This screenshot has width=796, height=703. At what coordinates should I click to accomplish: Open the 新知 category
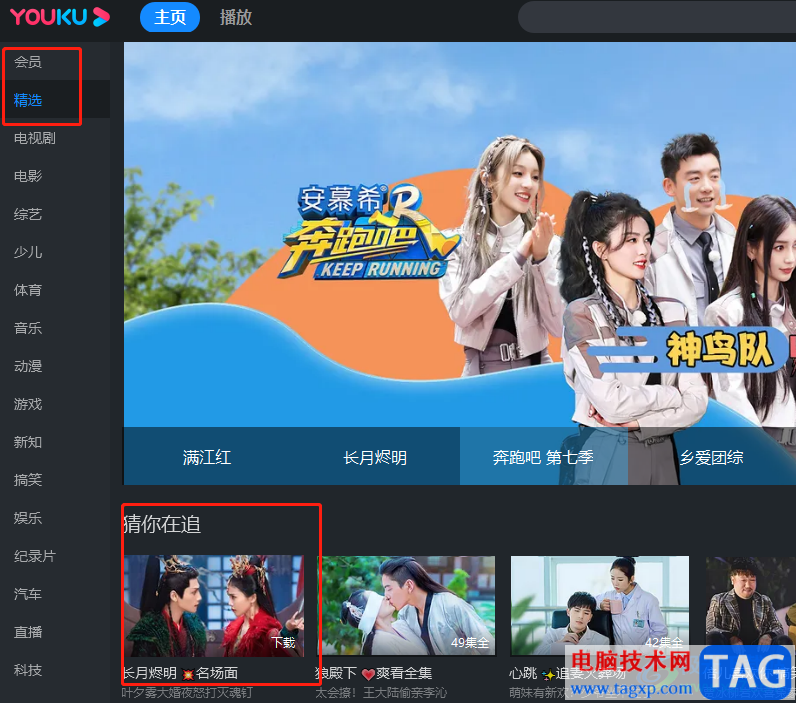28,442
